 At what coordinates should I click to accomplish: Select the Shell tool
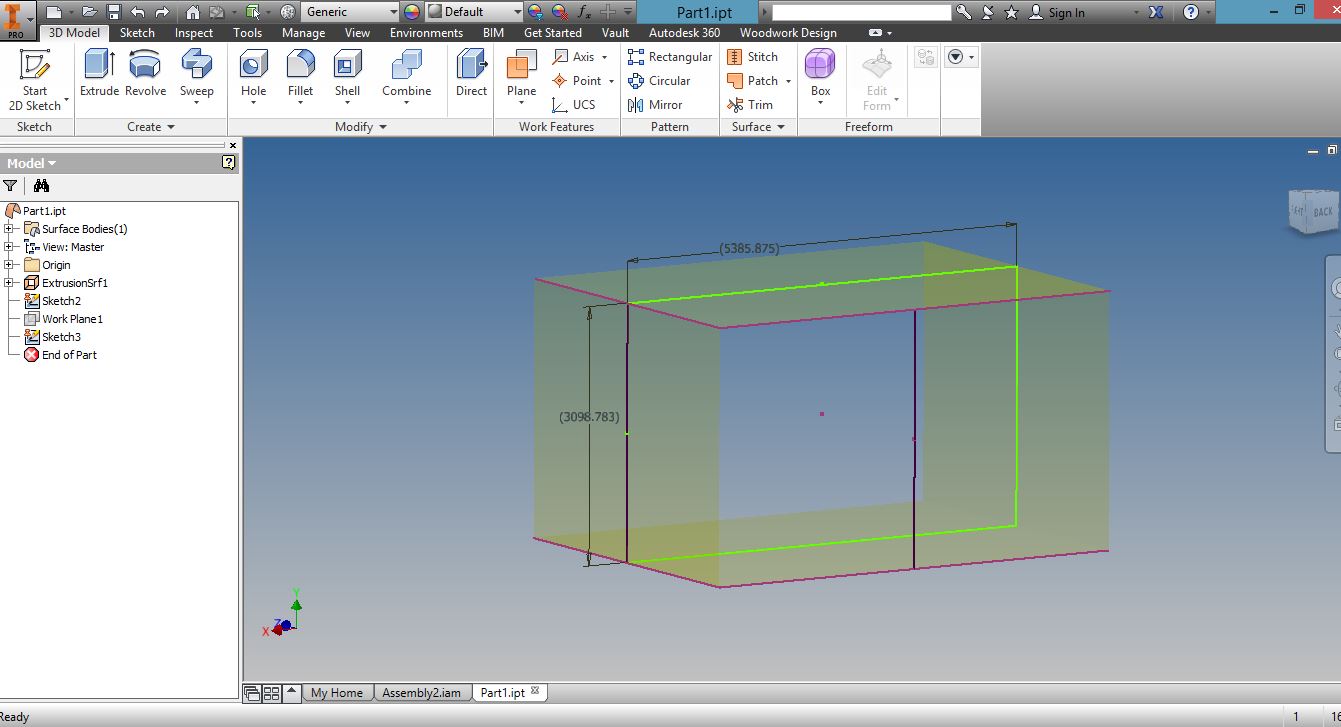click(x=347, y=75)
